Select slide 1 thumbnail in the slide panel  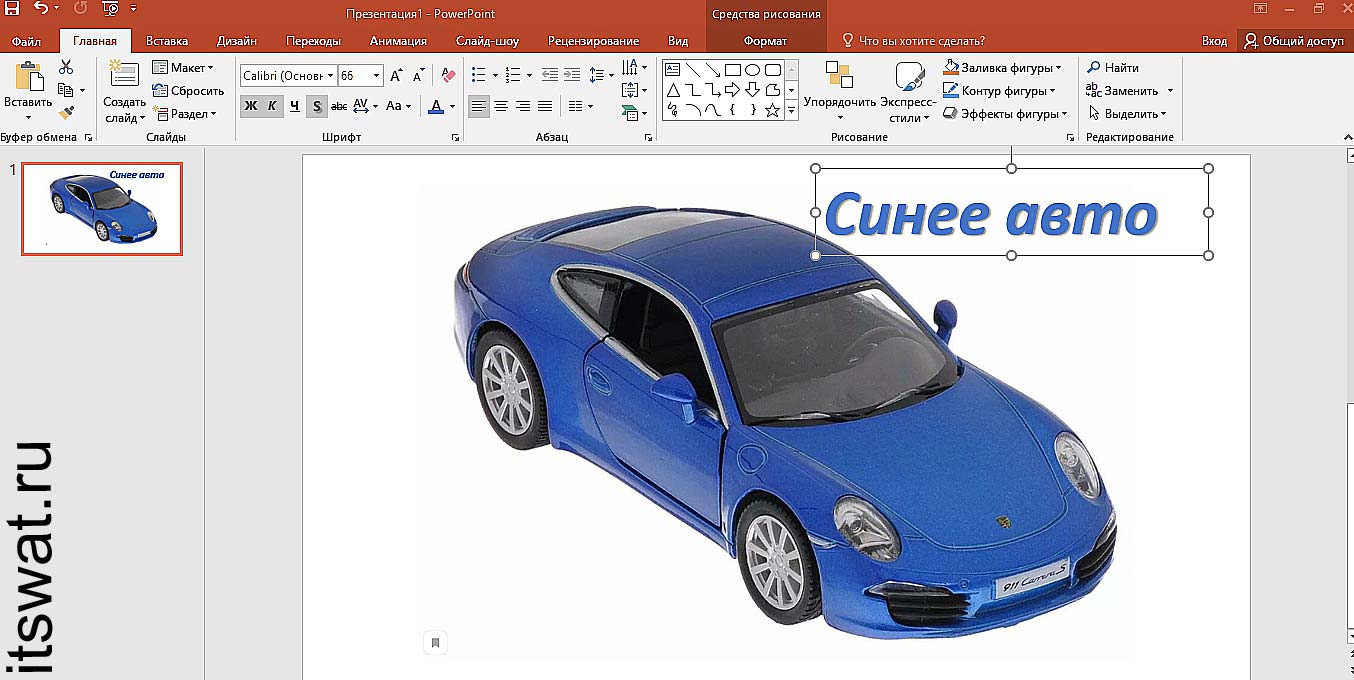(x=102, y=208)
